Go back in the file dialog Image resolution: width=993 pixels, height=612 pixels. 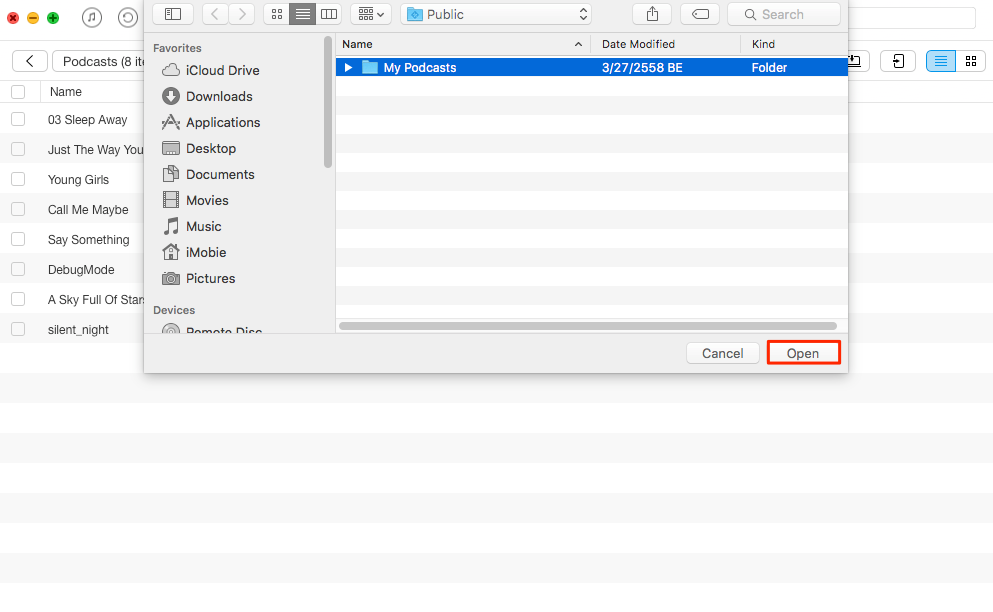[x=215, y=14]
